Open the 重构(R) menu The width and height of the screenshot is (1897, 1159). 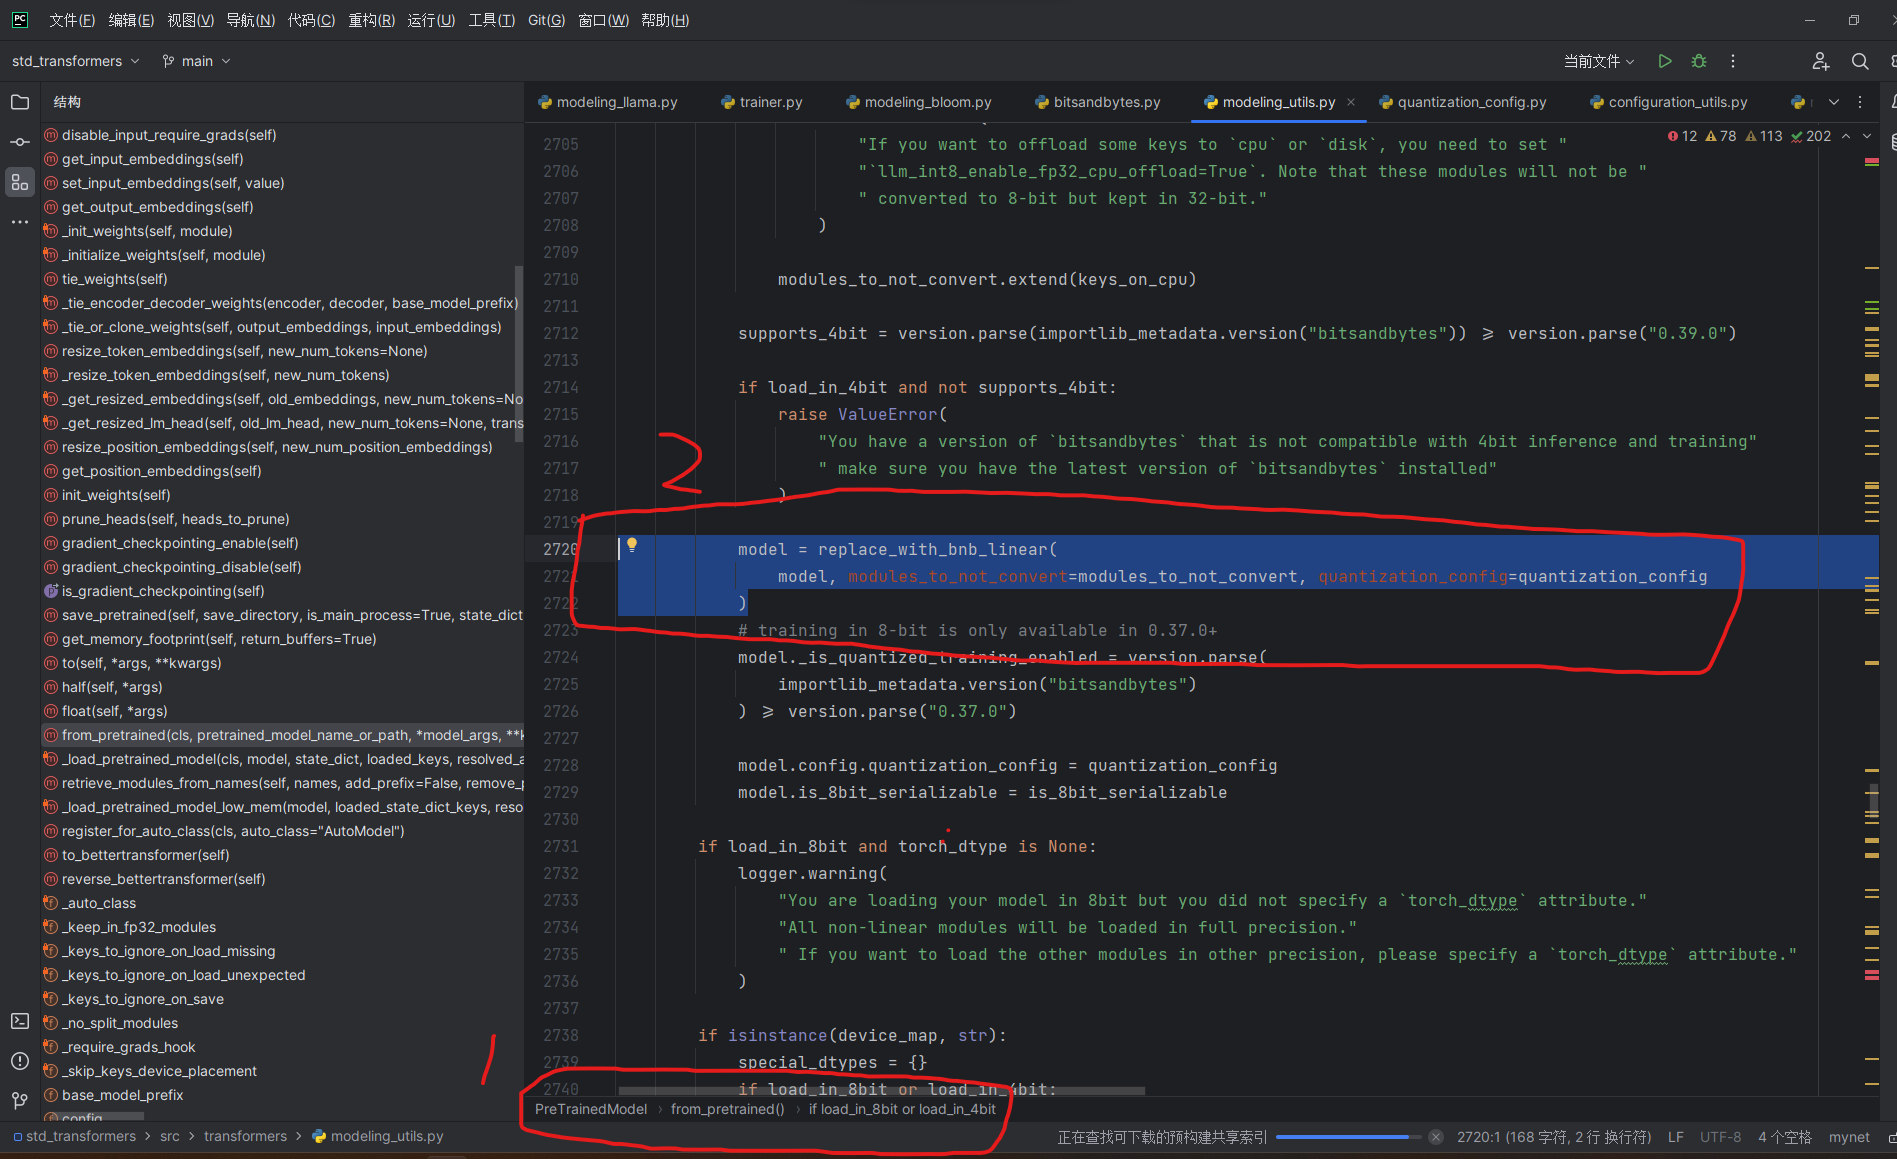pyautogui.click(x=371, y=20)
